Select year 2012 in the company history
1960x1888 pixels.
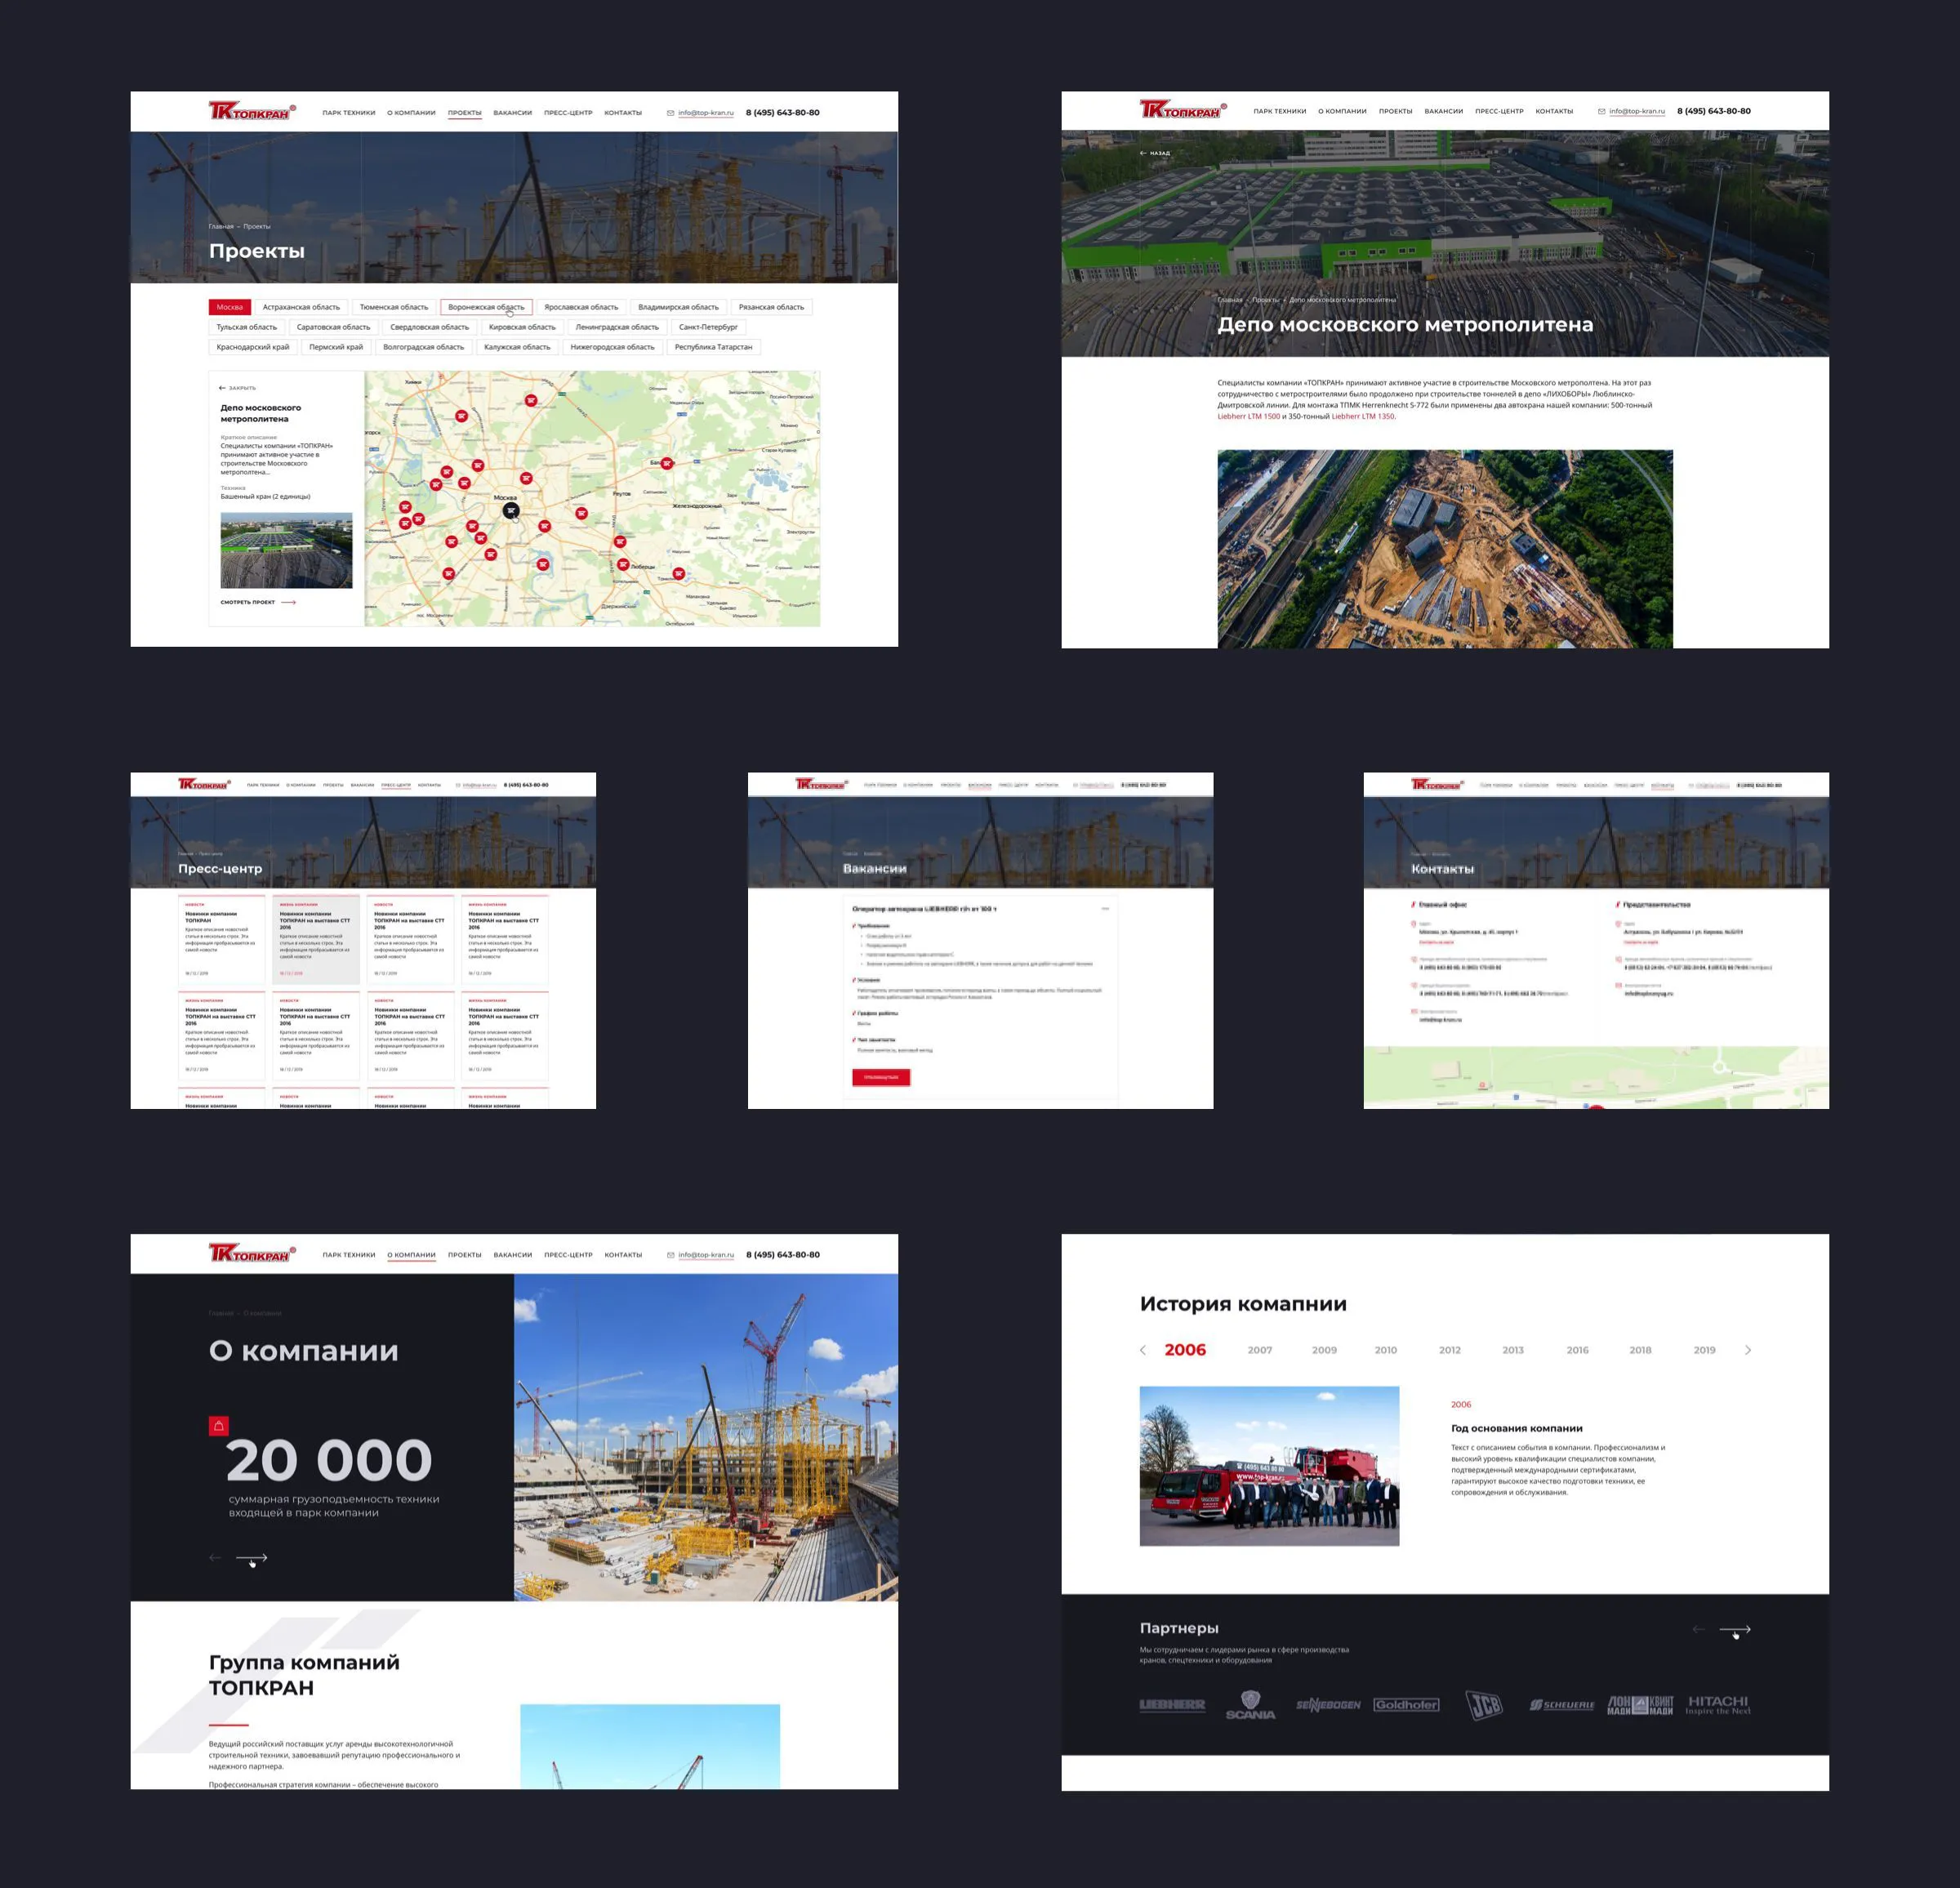coord(1450,1350)
